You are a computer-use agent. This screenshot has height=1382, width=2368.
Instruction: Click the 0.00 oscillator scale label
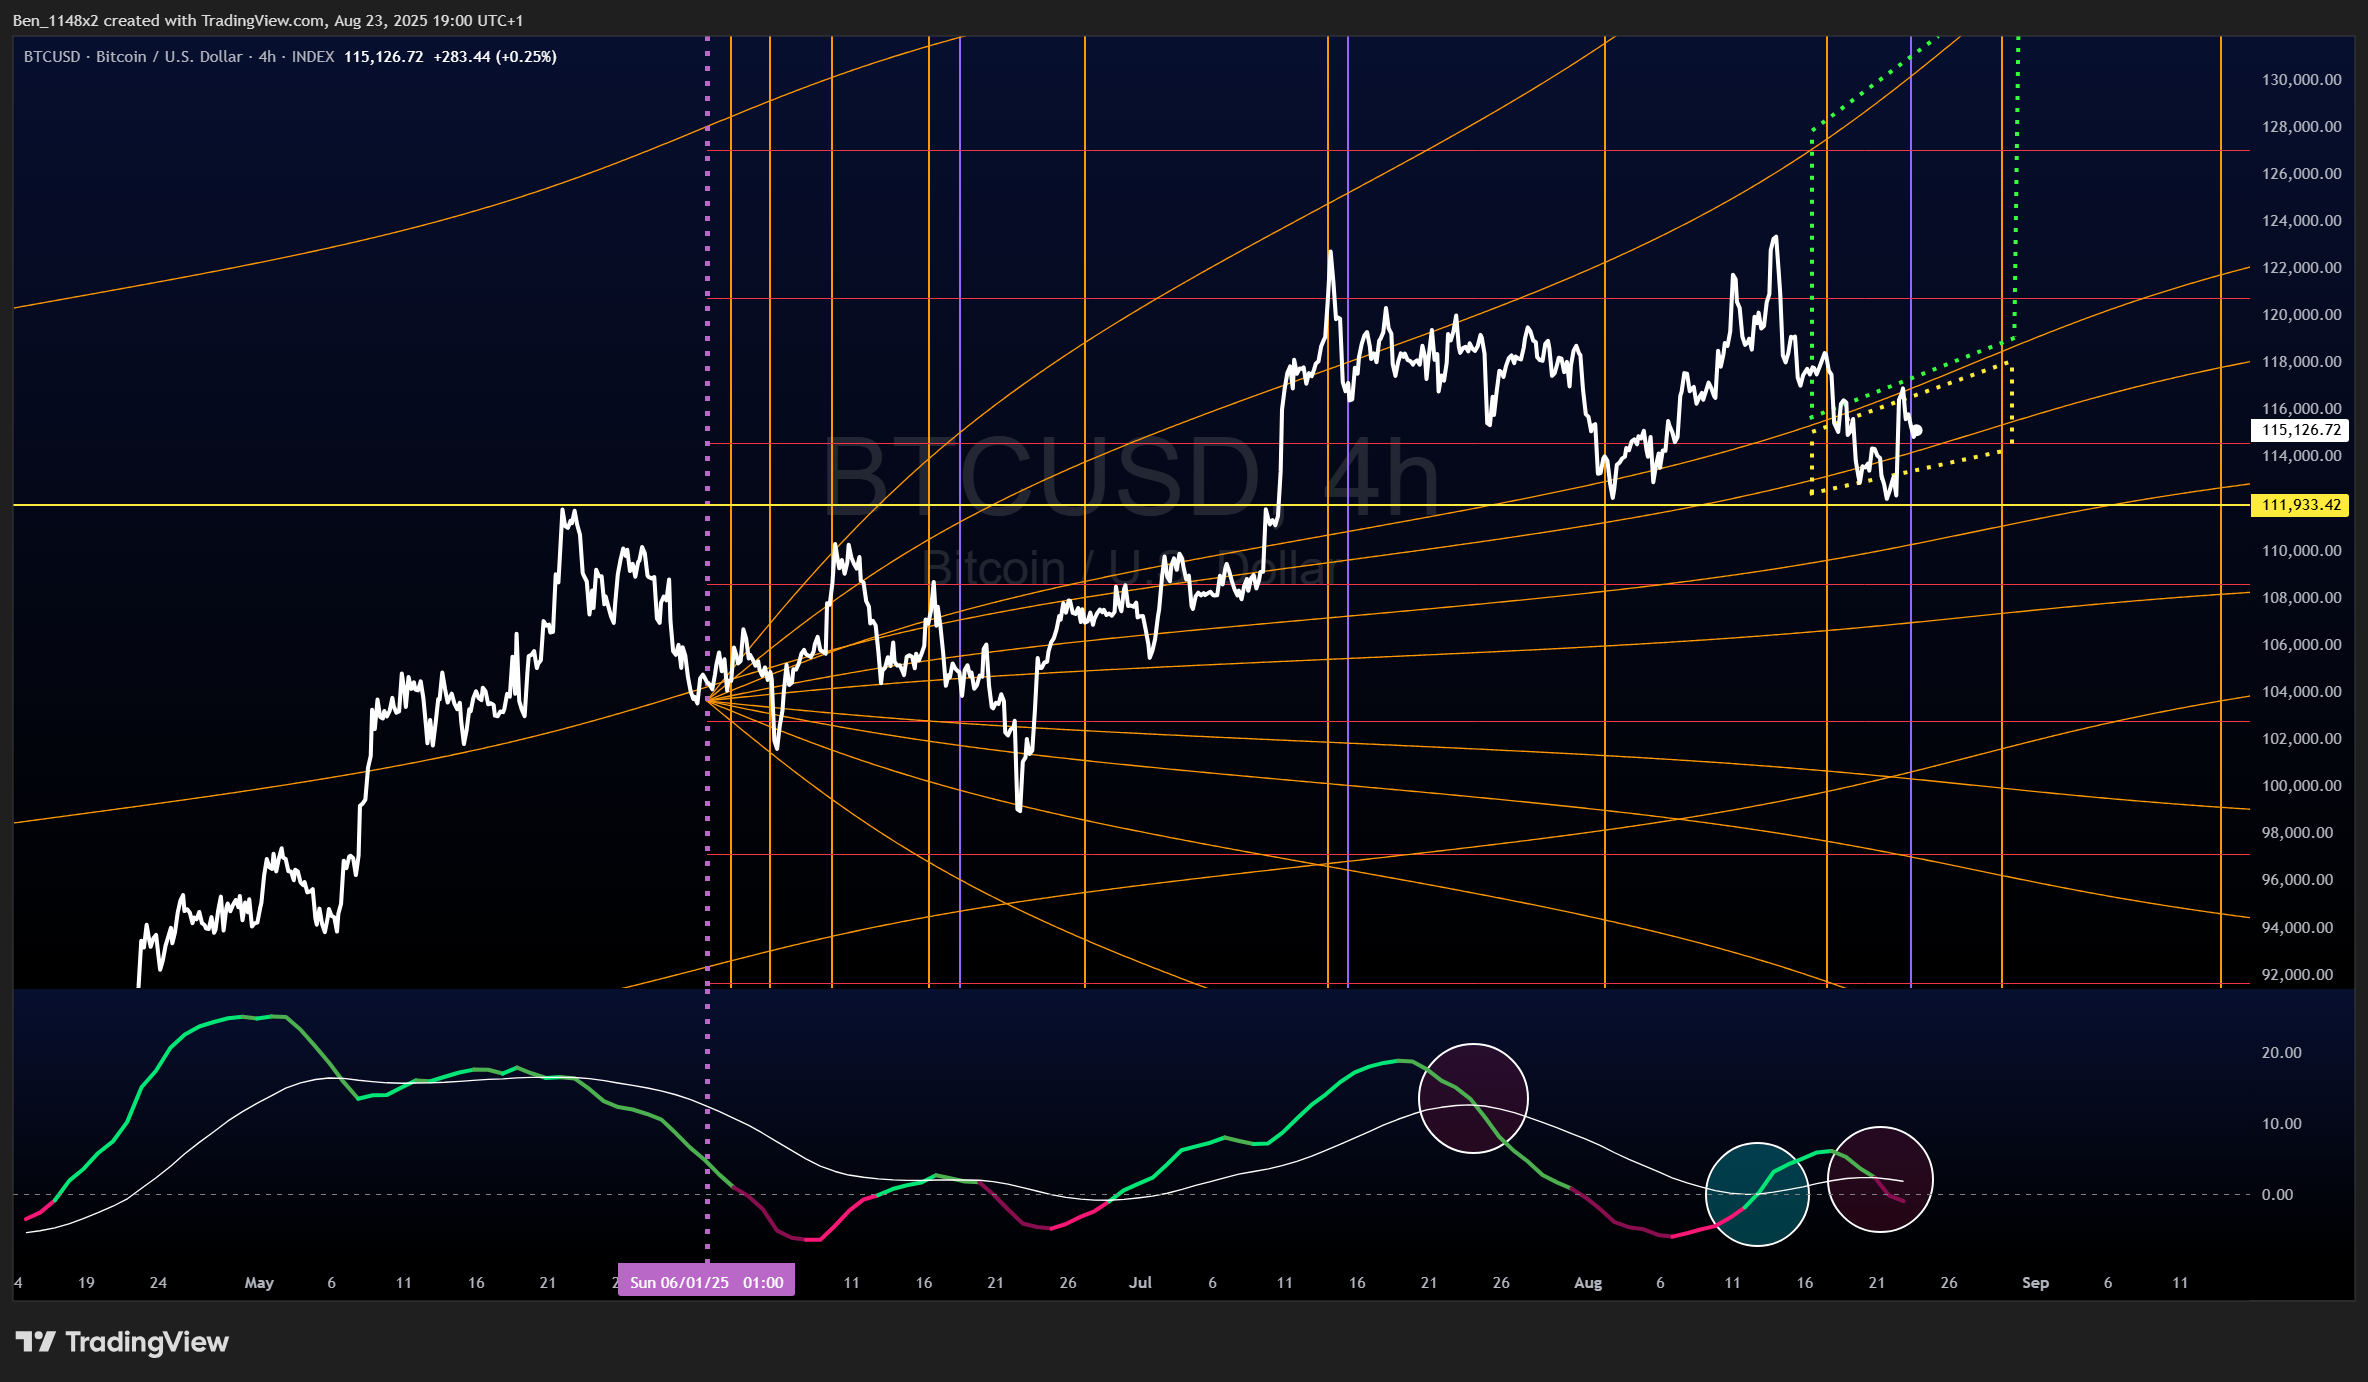pos(2277,1194)
